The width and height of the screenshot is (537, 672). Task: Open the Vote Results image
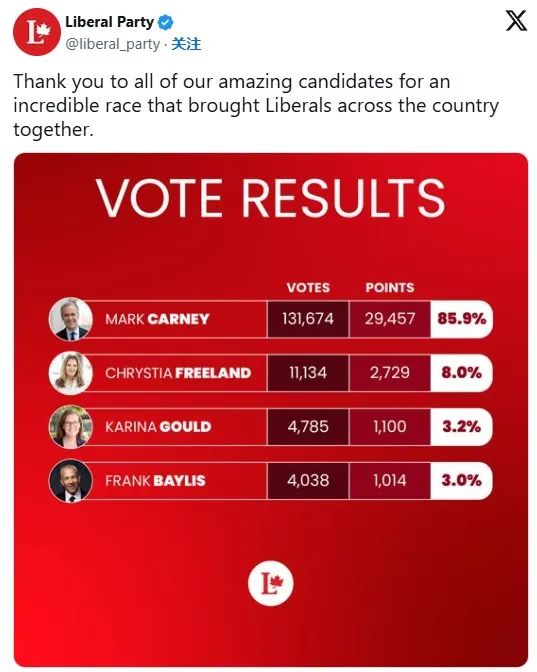point(271,410)
